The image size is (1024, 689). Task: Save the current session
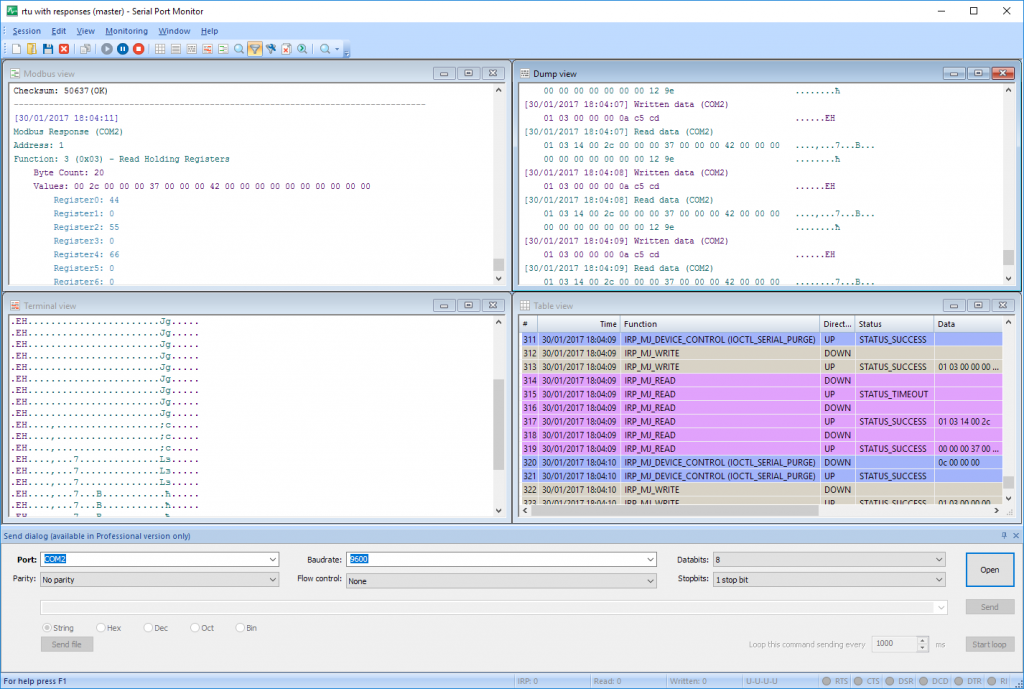[x=48, y=48]
